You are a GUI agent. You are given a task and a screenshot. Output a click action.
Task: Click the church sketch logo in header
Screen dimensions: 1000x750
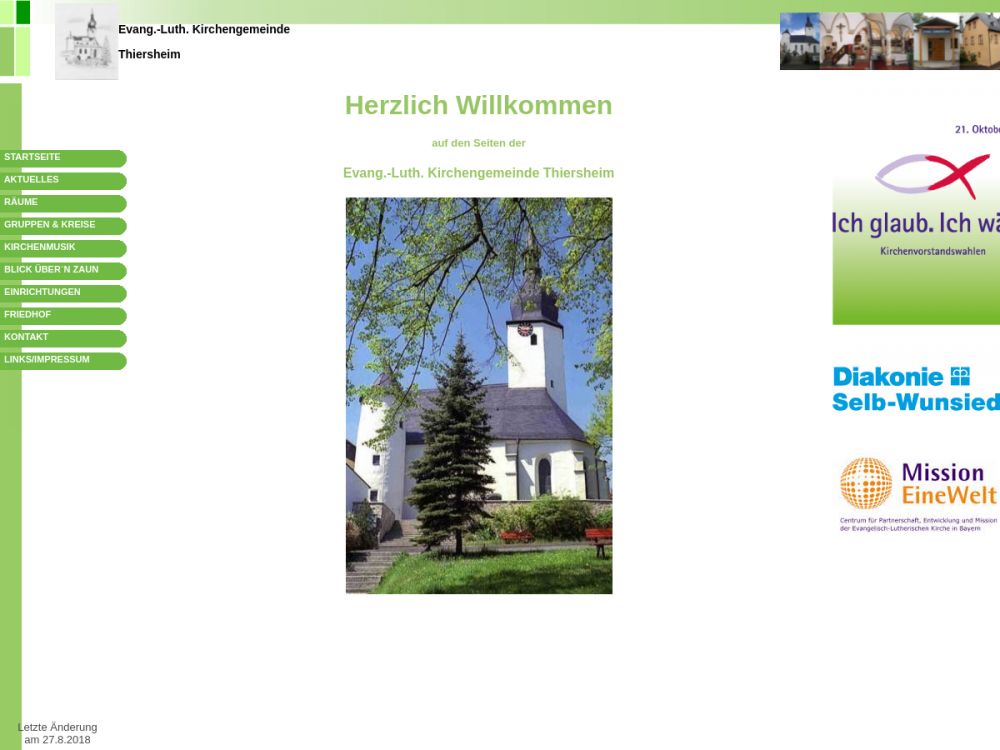(x=86, y=42)
